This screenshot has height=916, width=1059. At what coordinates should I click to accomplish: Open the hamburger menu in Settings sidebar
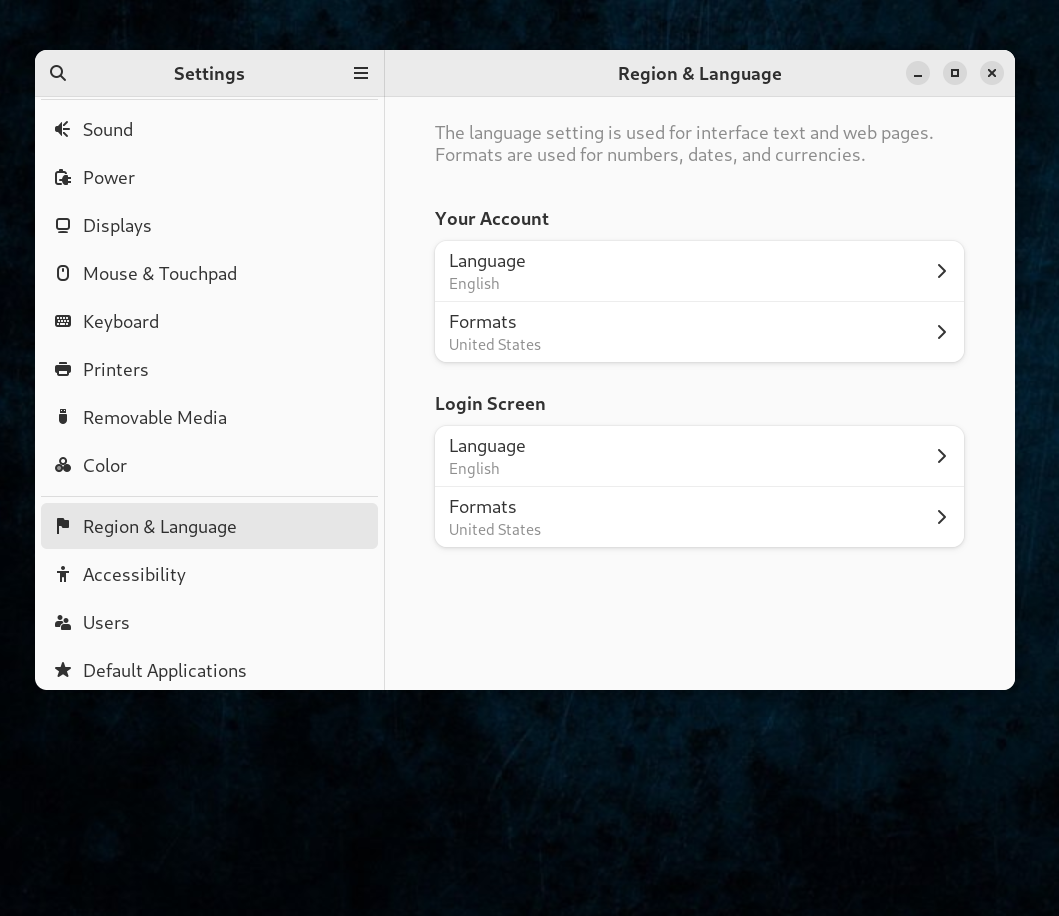click(x=361, y=73)
